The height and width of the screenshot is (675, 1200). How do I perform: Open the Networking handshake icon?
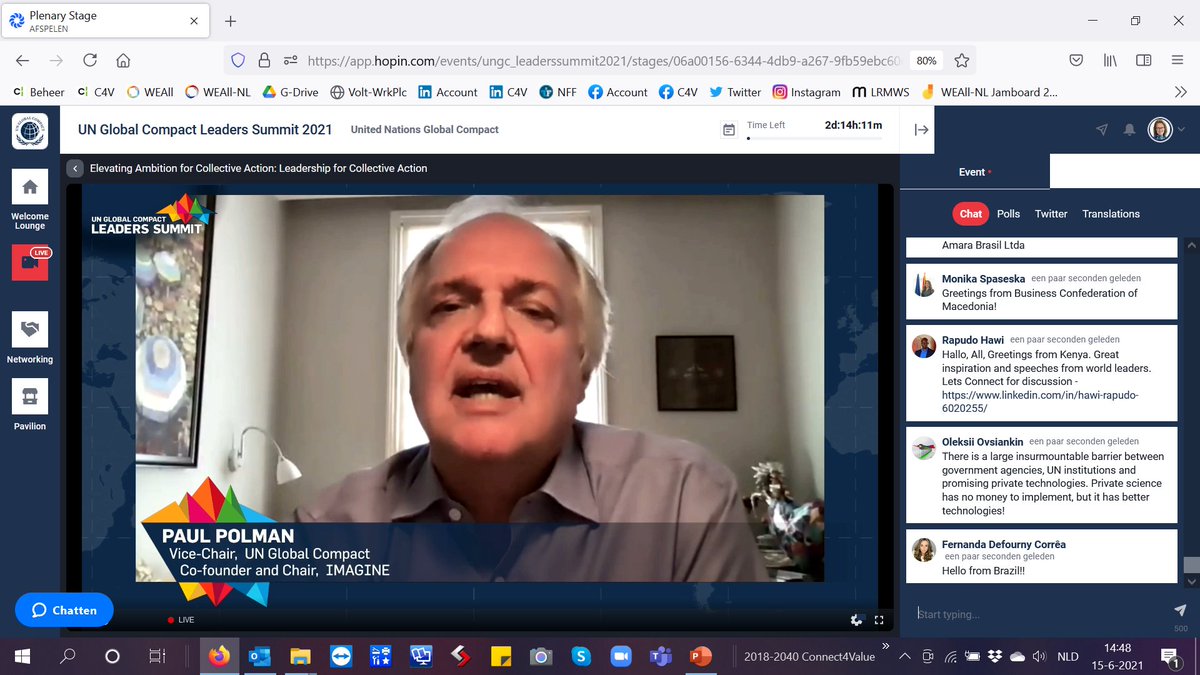tap(30, 329)
